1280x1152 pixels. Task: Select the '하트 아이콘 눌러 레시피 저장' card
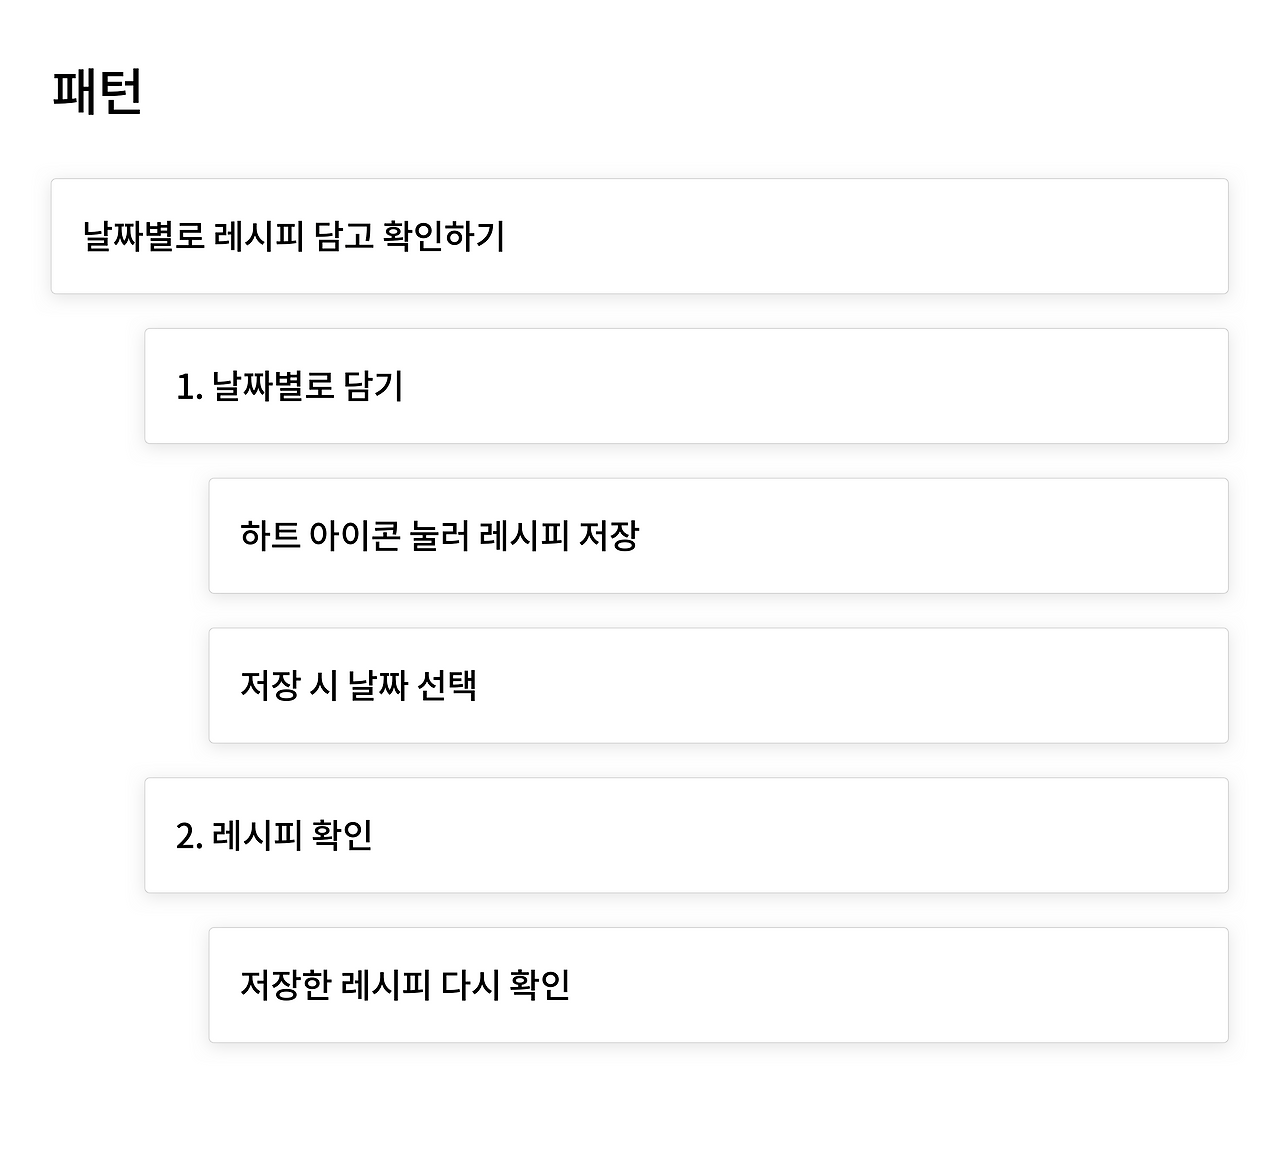(x=718, y=536)
